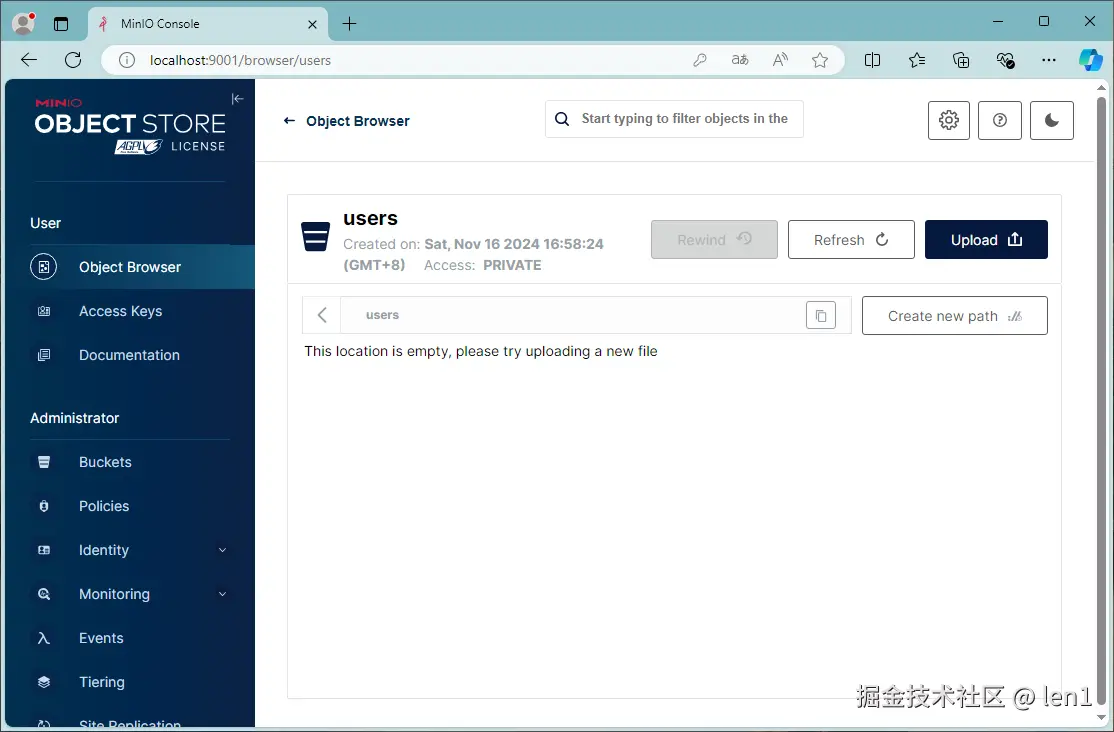Select the MinIO Console tab
The image size is (1114, 732).
[x=207, y=24]
